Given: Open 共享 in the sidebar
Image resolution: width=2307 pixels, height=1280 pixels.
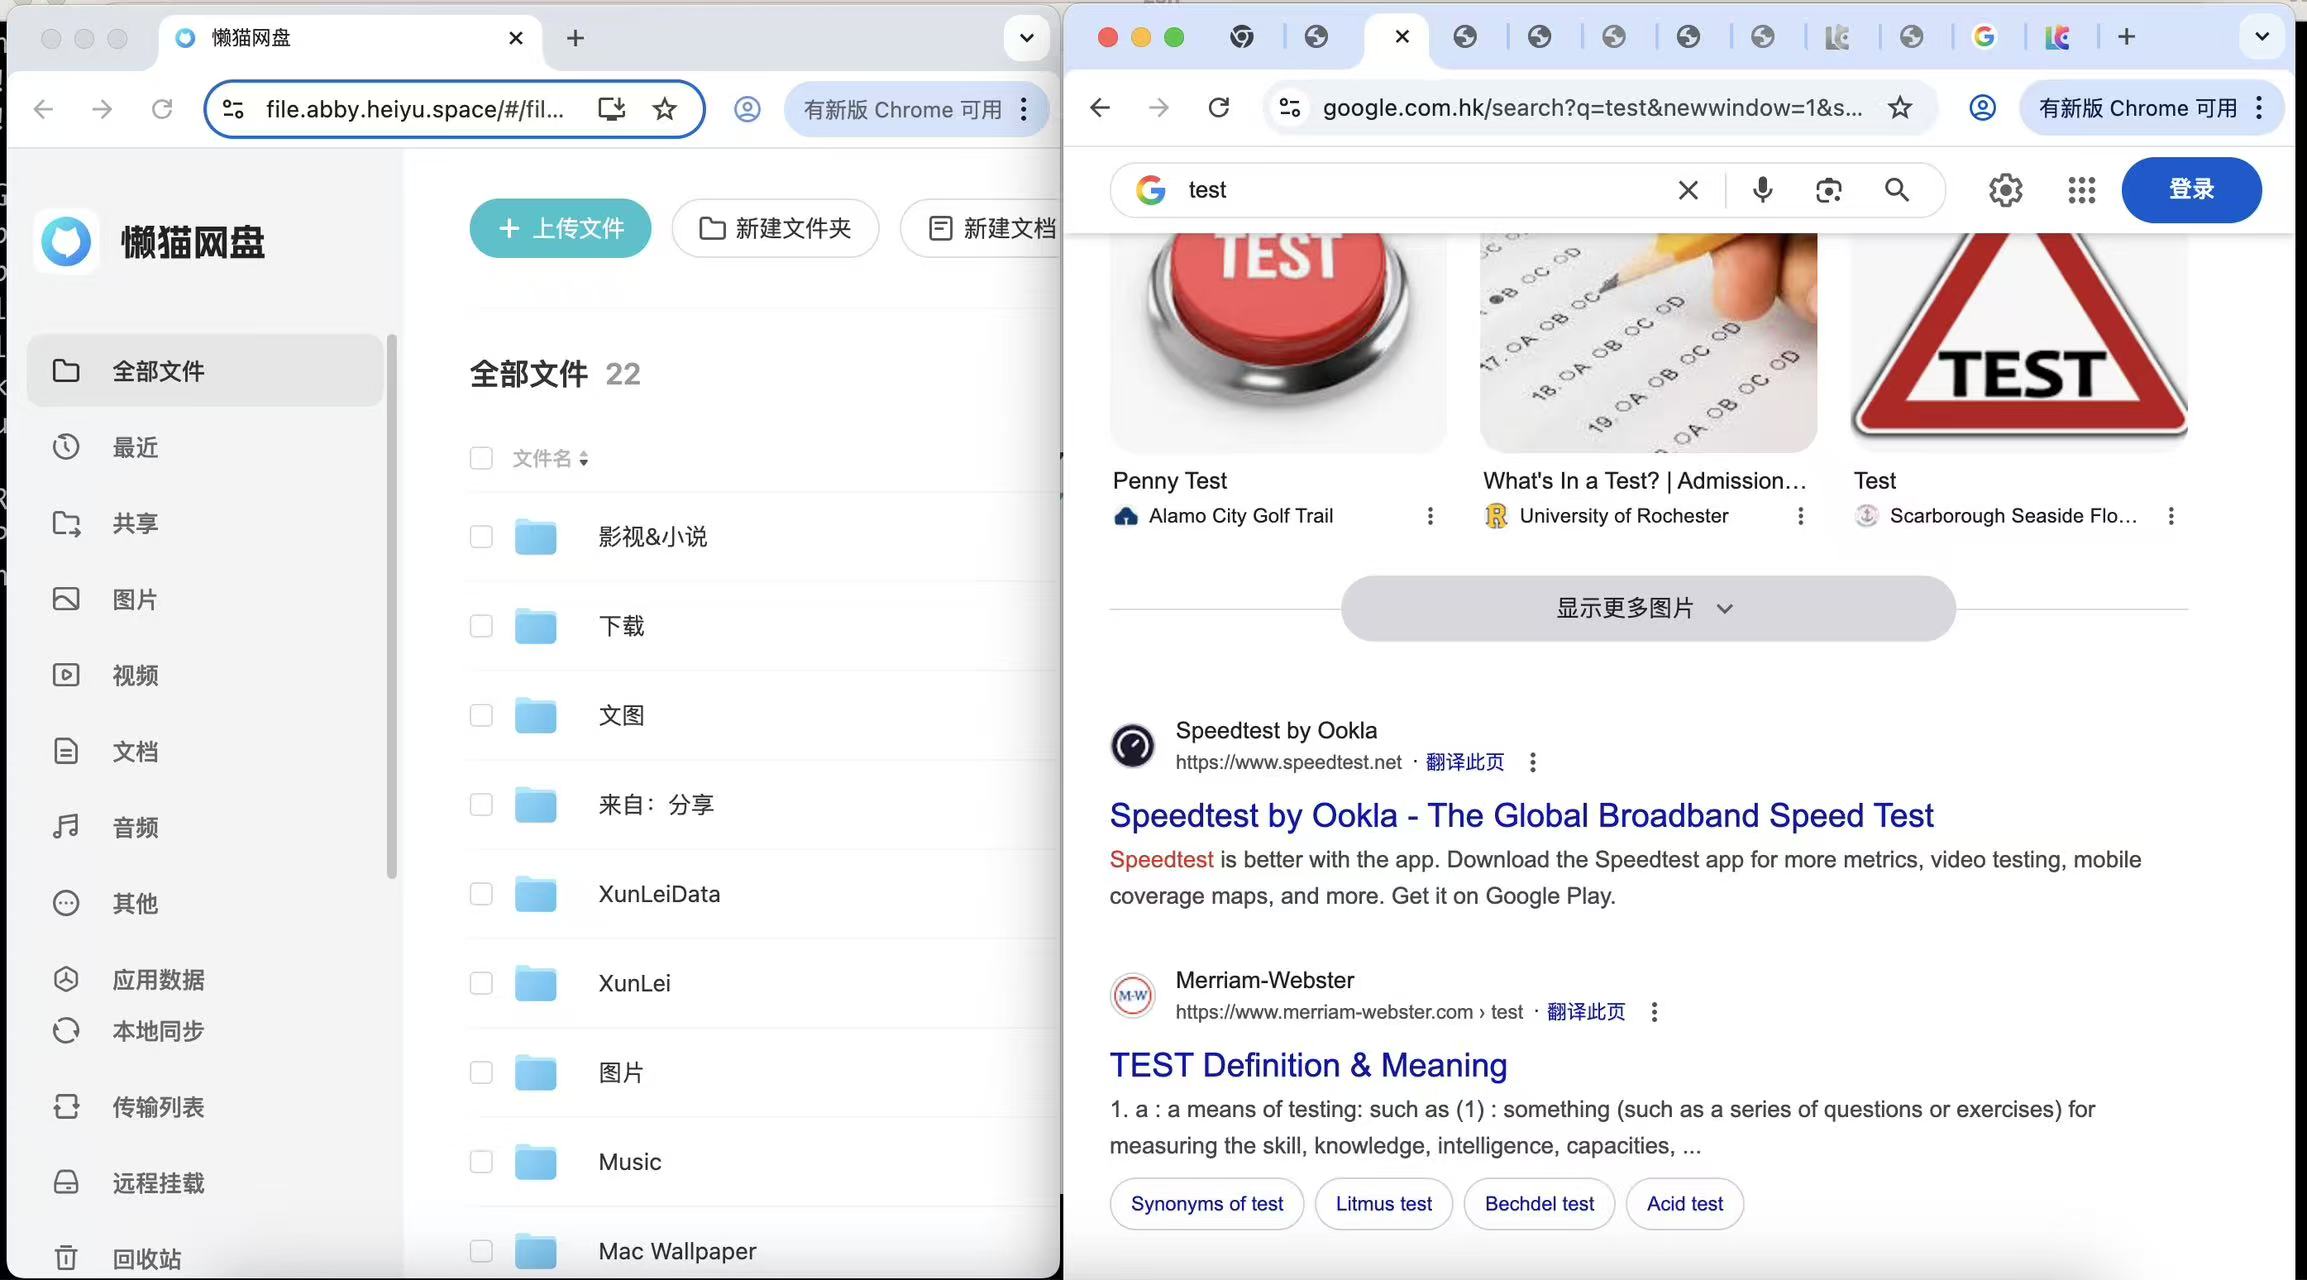Looking at the screenshot, I should 205,523.
